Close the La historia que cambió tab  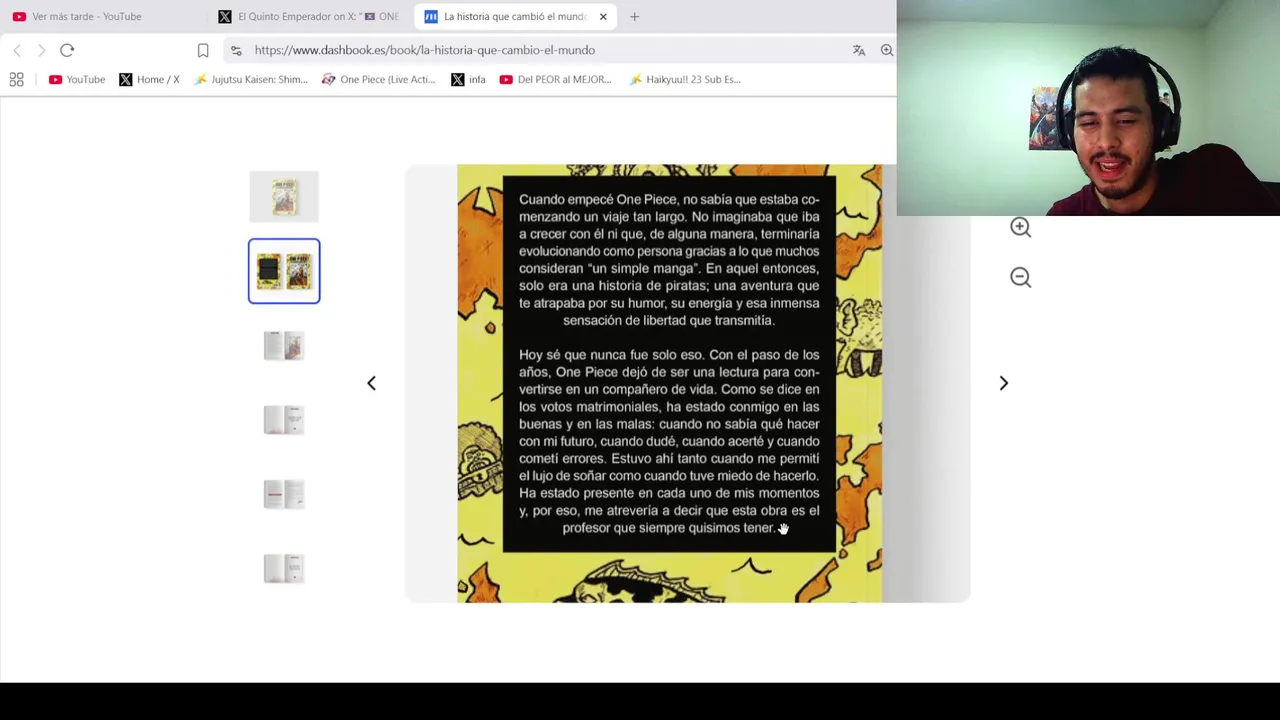point(603,16)
